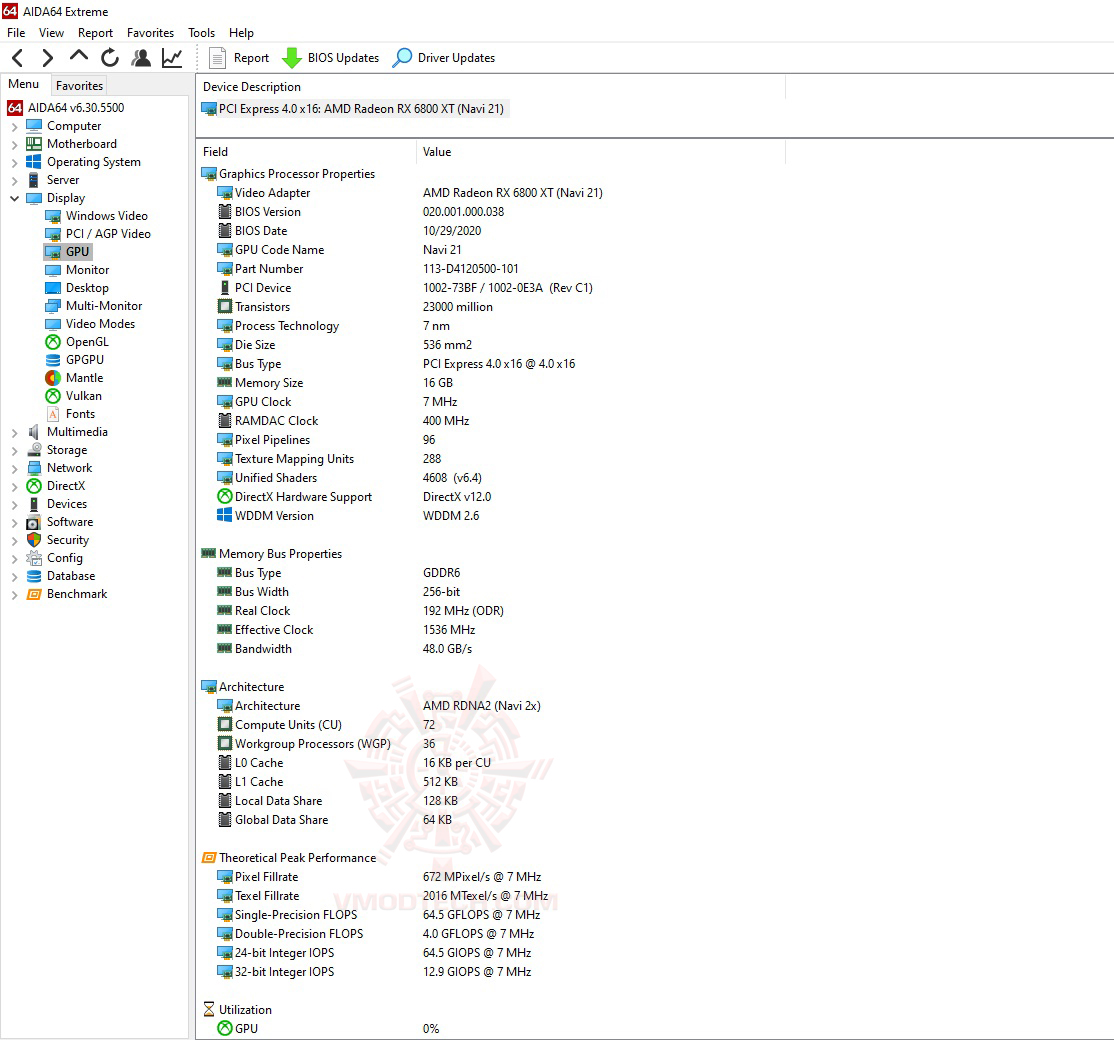Click the Device Description column header
The image size is (1114, 1040).
(x=491, y=87)
